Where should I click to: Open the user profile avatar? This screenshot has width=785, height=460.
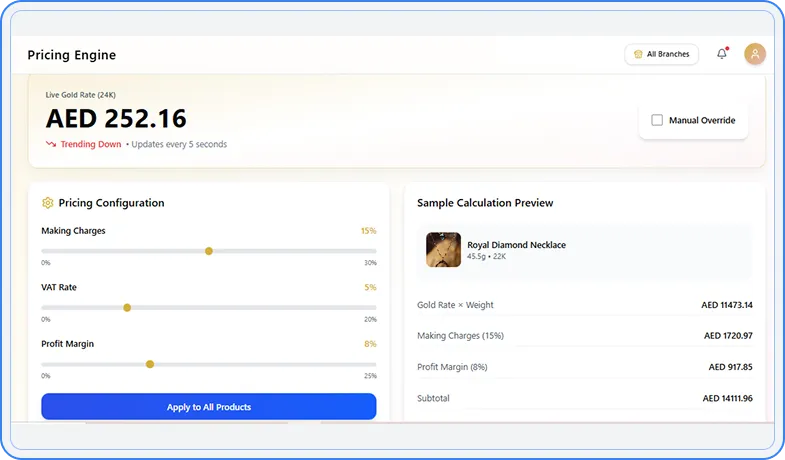tap(755, 54)
